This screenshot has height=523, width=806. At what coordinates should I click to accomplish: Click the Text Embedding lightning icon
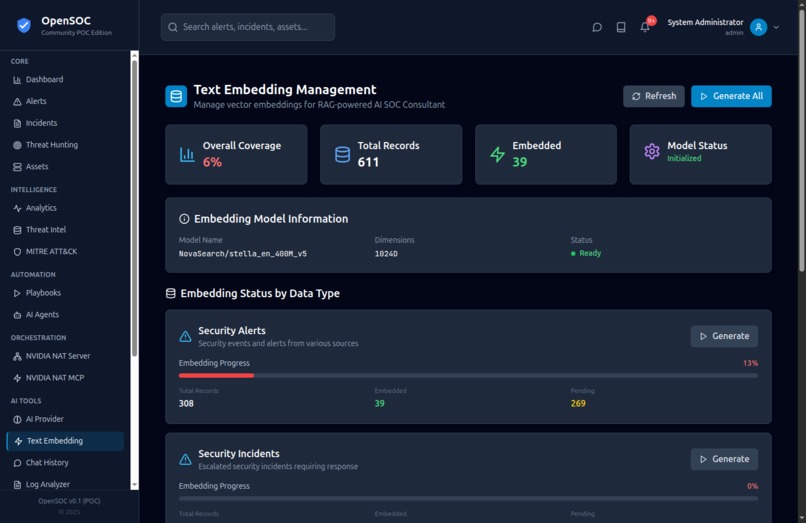click(18, 441)
